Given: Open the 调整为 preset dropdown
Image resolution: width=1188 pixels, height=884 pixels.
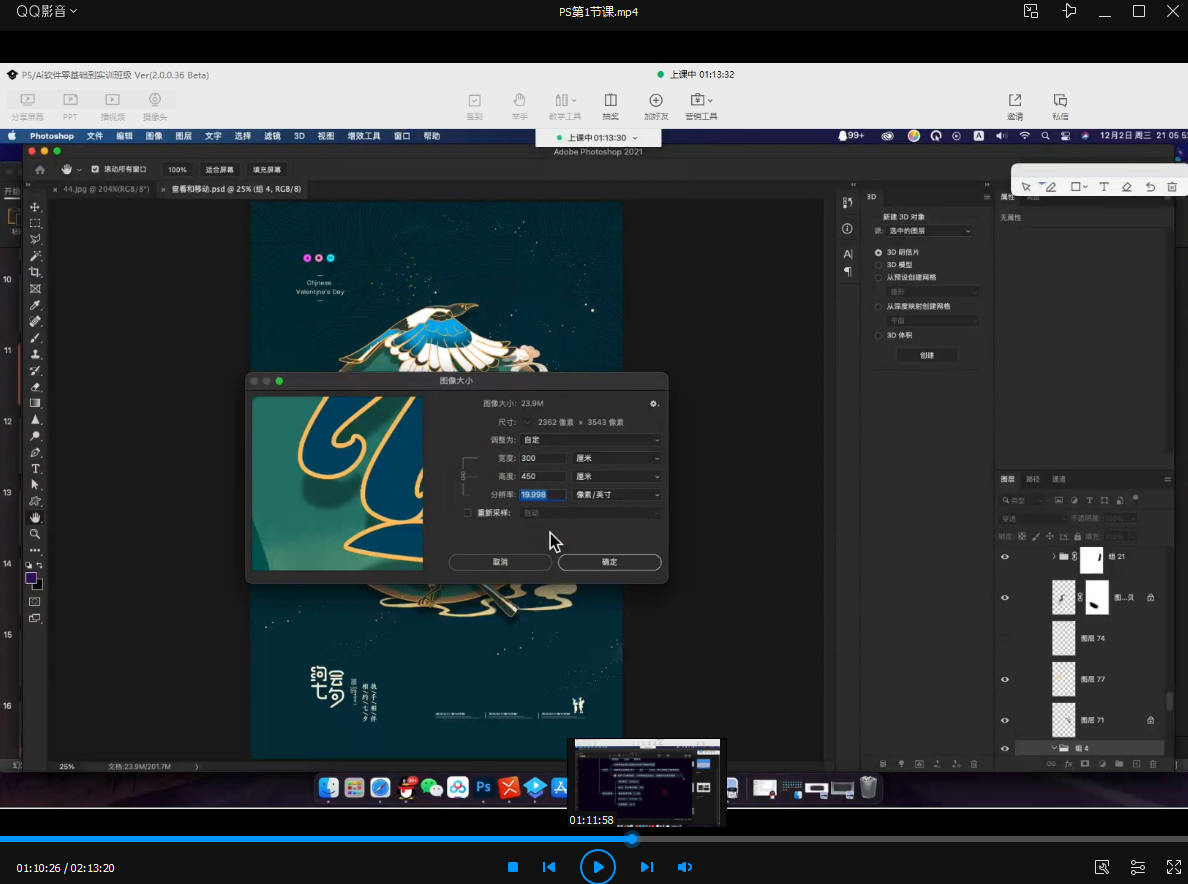Looking at the screenshot, I should [590, 440].
